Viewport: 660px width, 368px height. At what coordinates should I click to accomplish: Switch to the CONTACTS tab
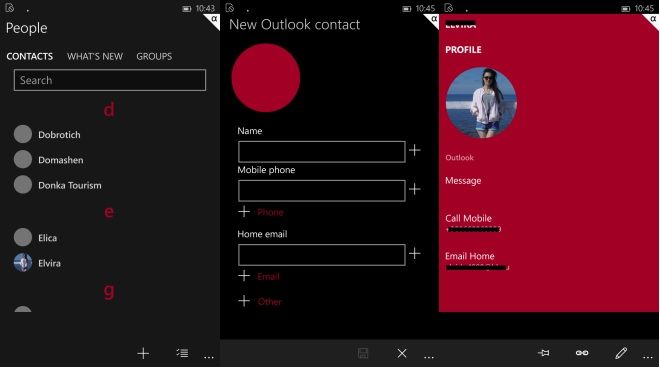point(29,56)
